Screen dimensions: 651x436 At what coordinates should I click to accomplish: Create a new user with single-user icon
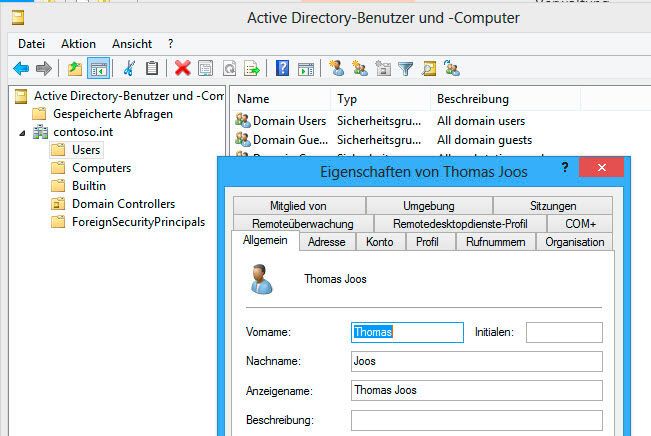[336, 68]
